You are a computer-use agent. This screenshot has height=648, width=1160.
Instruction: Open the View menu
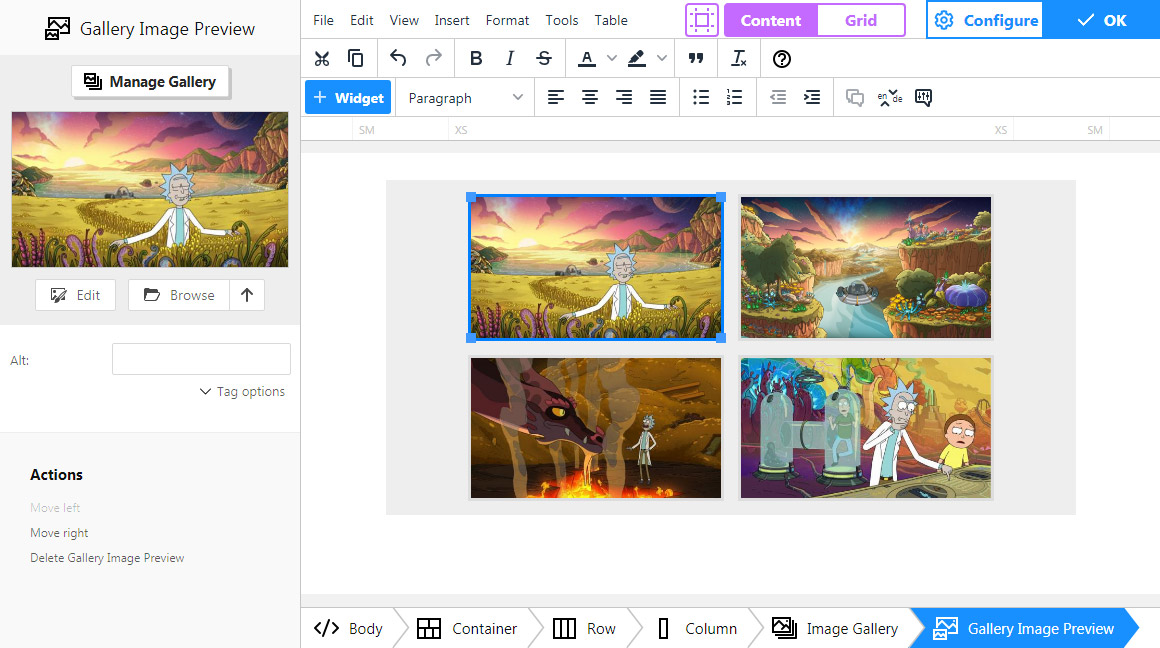tap(404, 20)
